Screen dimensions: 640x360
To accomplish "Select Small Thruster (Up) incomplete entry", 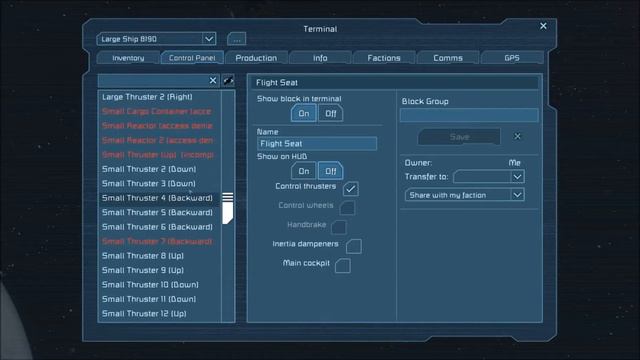I will coord(160,155).
